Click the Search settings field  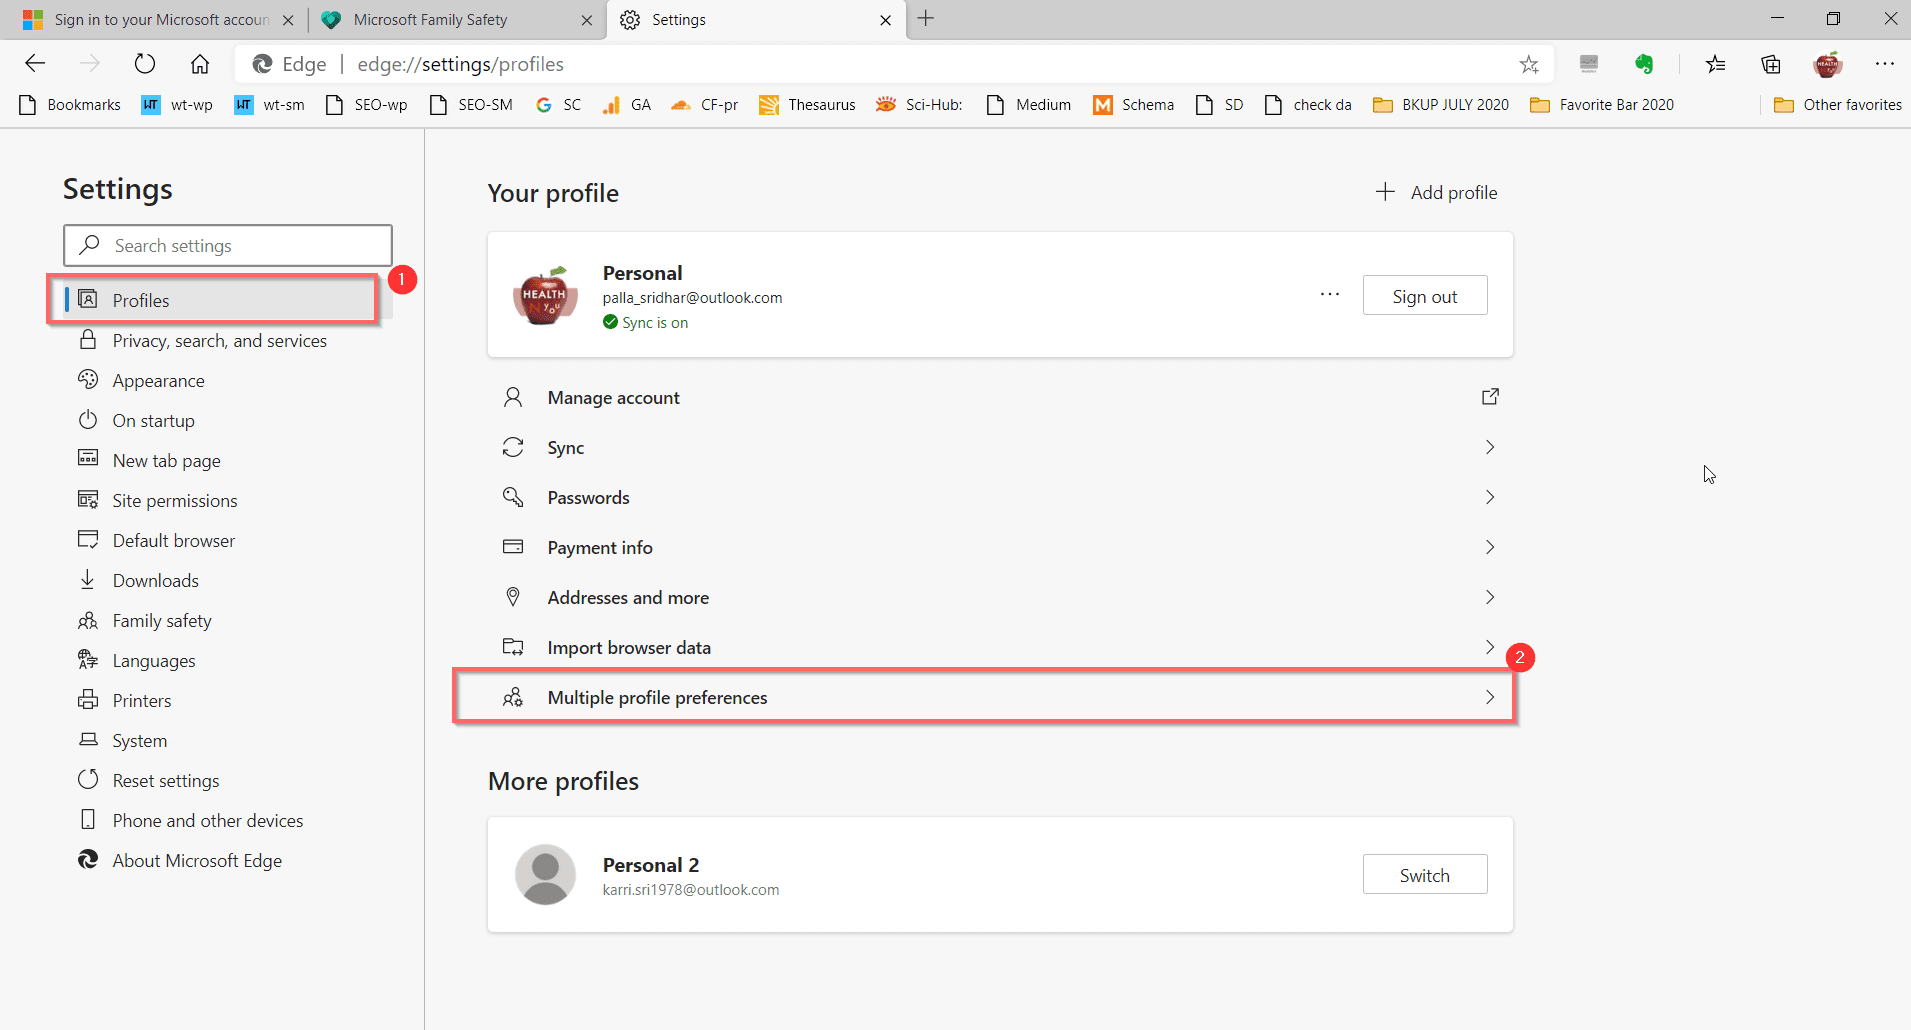click(x=228, y=245)
